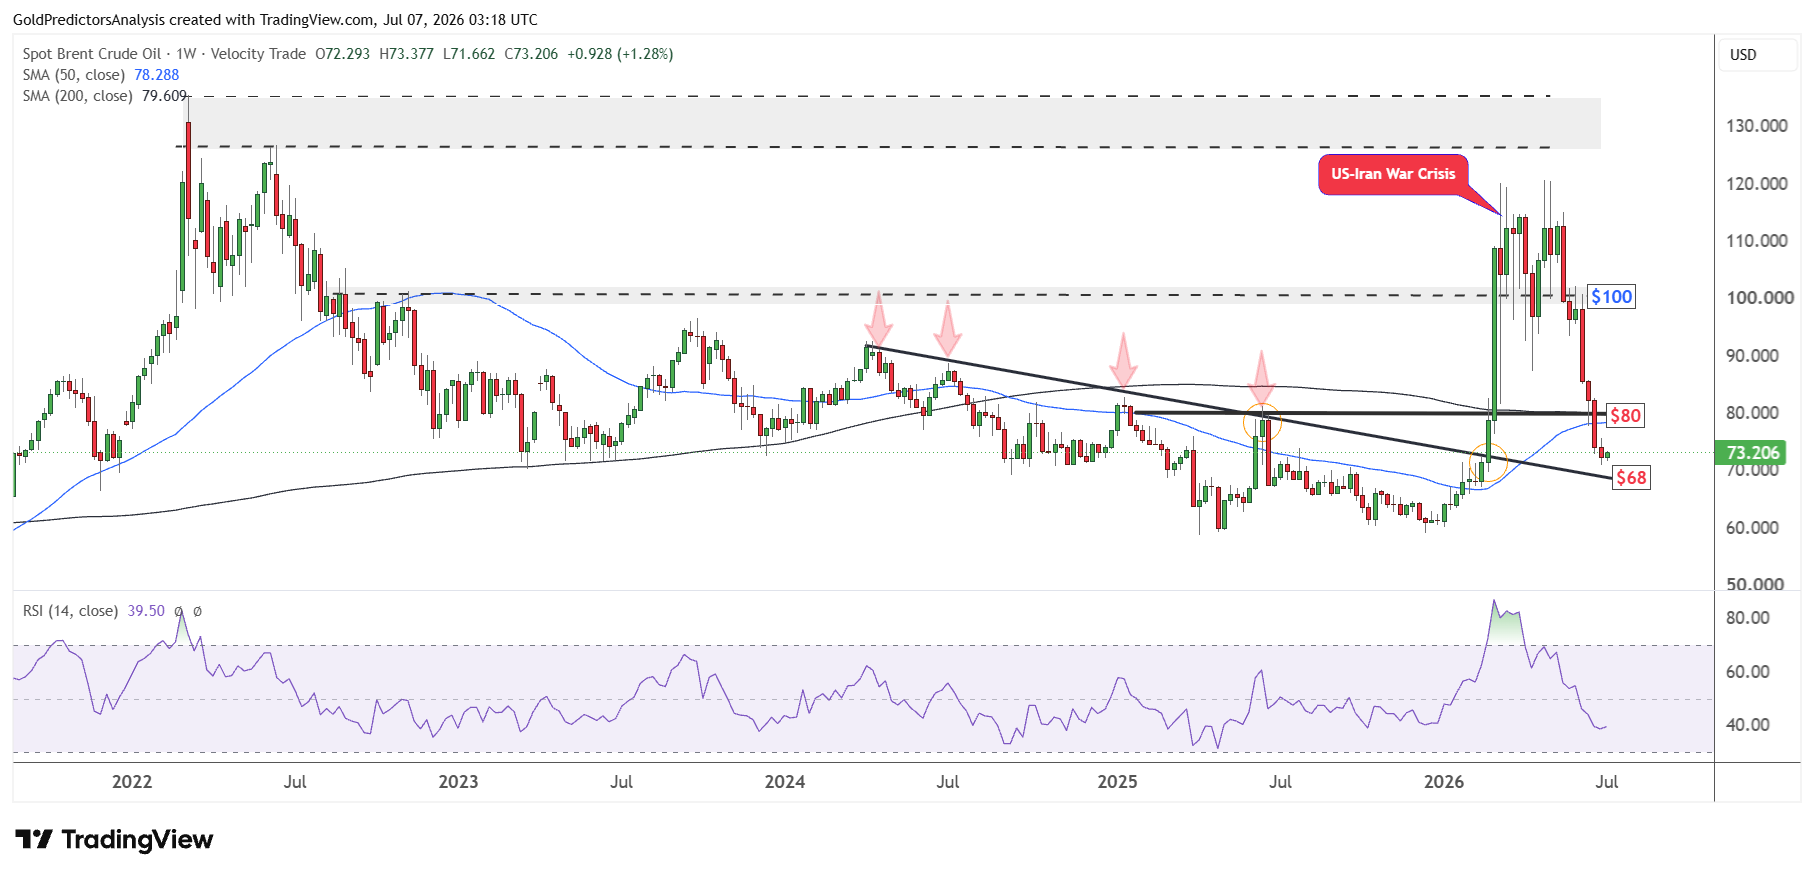Image resolution: width=1814 pixels, height=877 pixels.
Task: Select the GoldPredictorsAnalysis attribution header text
Action: [275, 19]
